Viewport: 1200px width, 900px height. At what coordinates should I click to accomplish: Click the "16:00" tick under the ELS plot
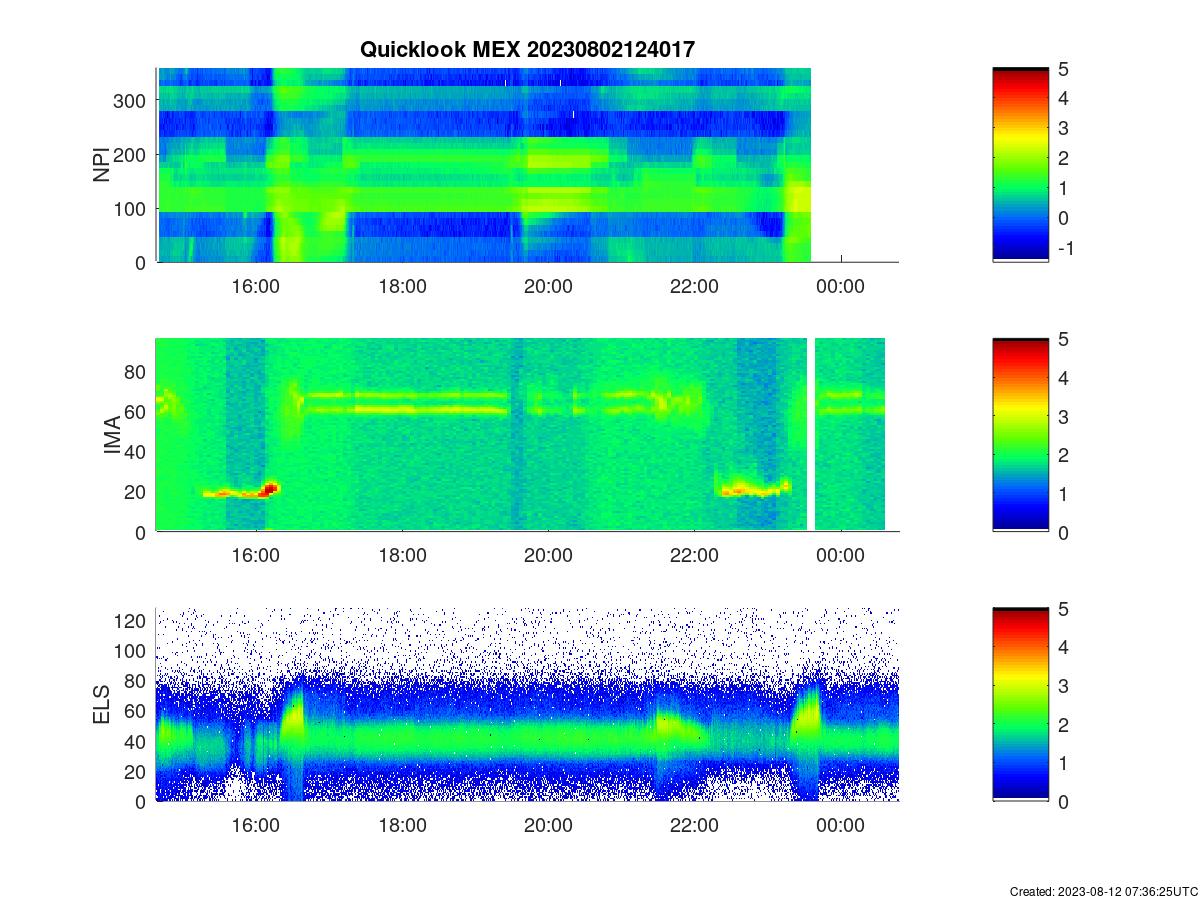pyautogui.click(x=256, y=825)
